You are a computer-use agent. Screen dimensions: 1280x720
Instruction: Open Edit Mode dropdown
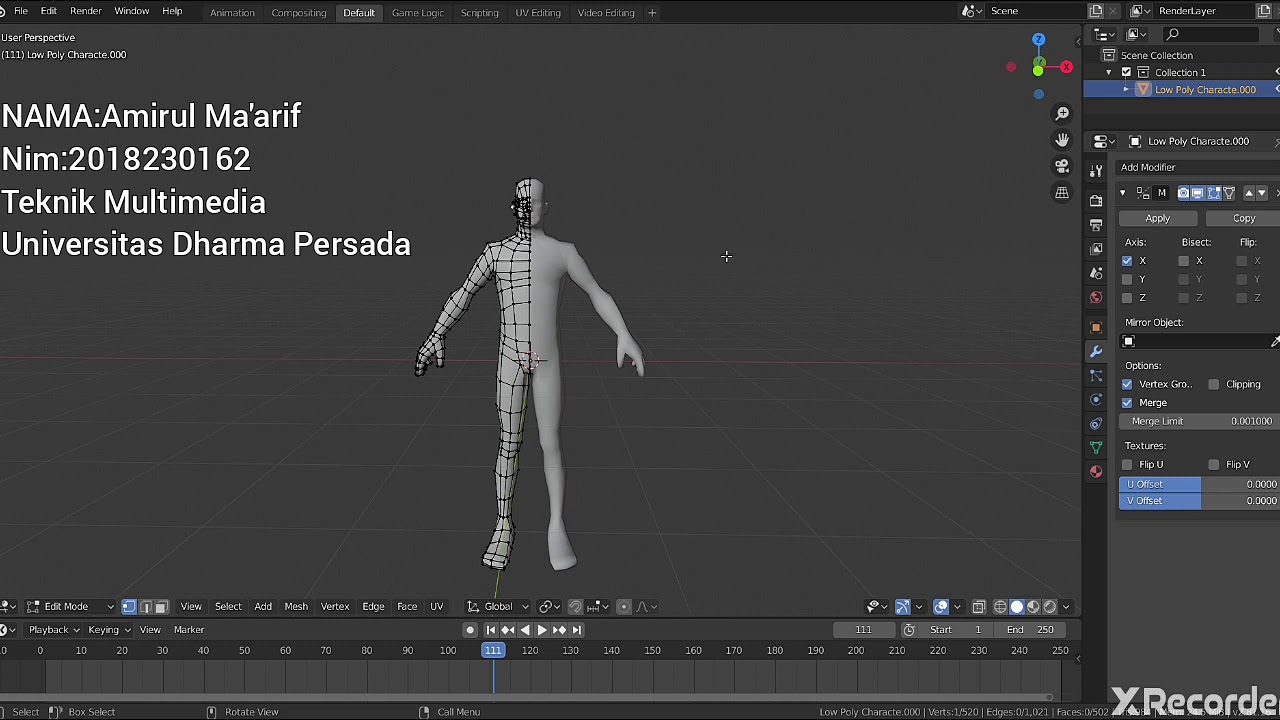(69, 606)
